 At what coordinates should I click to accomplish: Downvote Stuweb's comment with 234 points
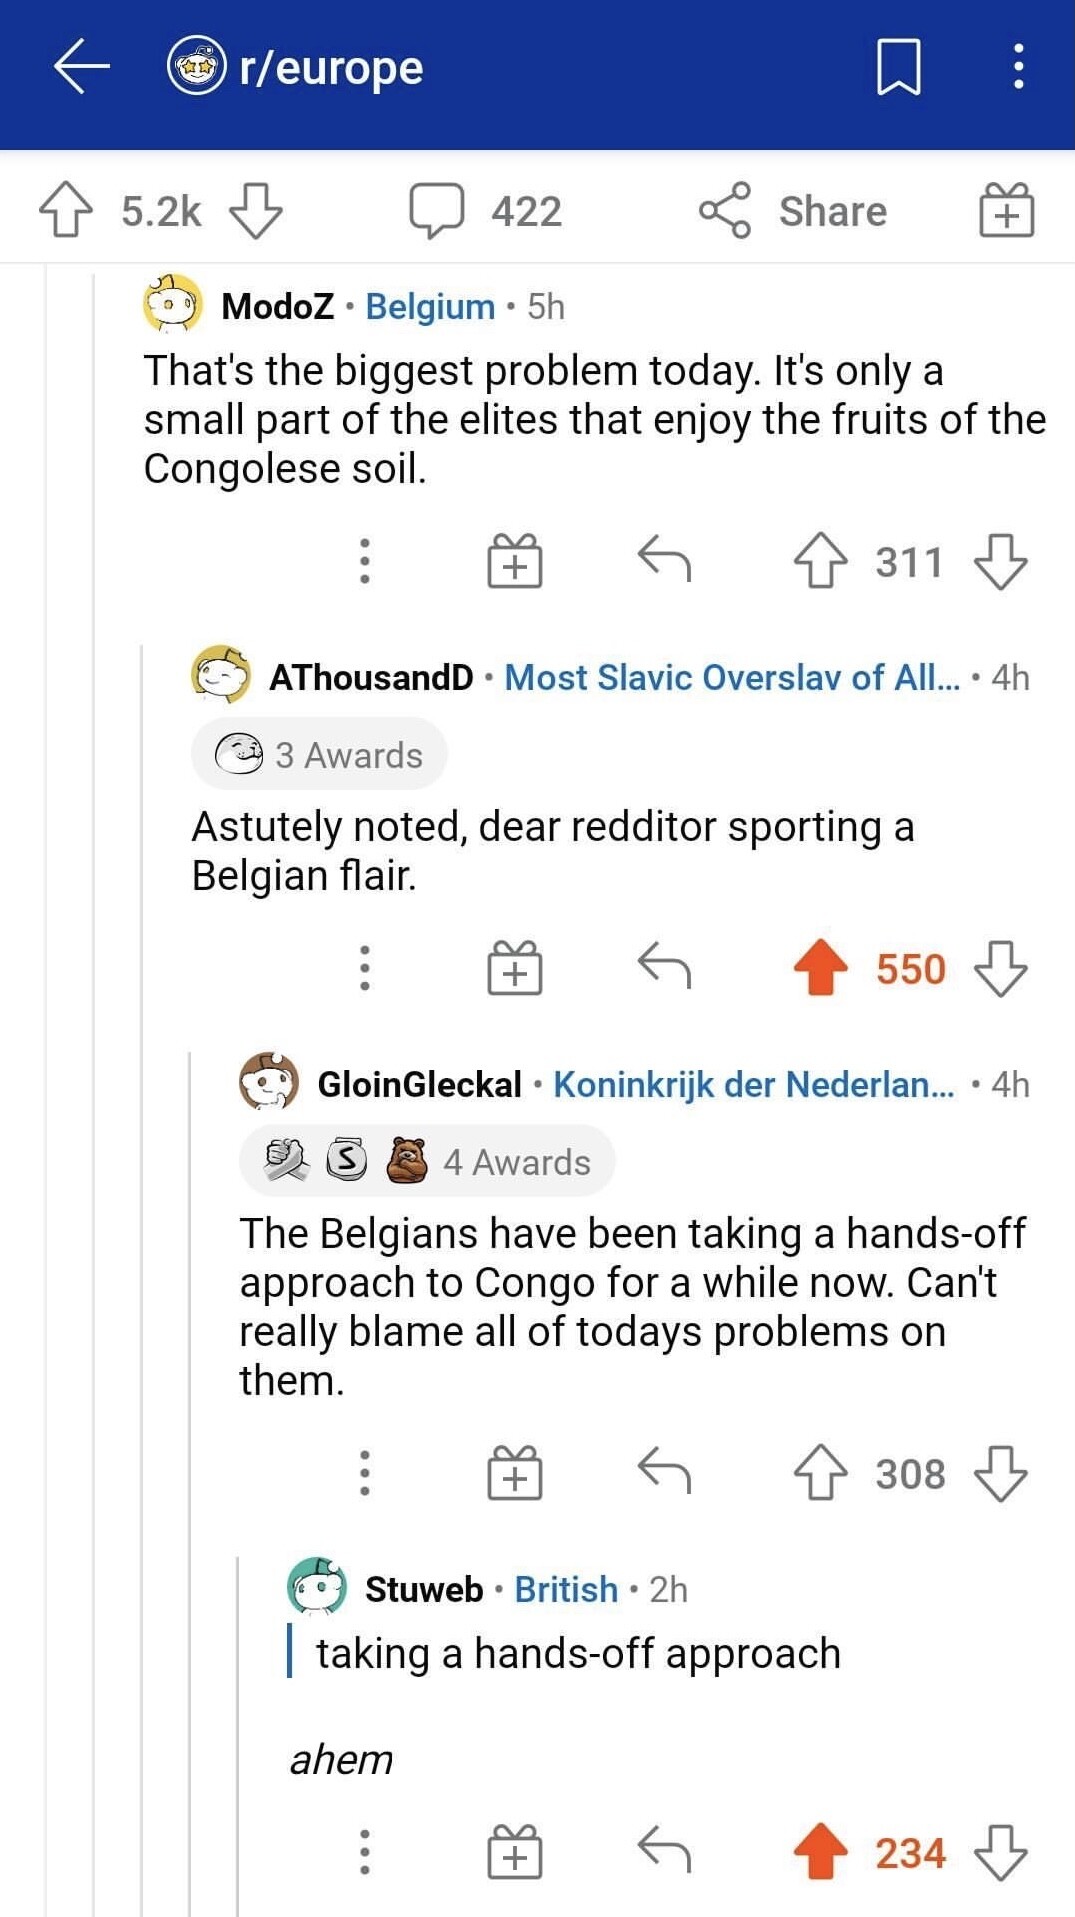tap(1000, 1852)
